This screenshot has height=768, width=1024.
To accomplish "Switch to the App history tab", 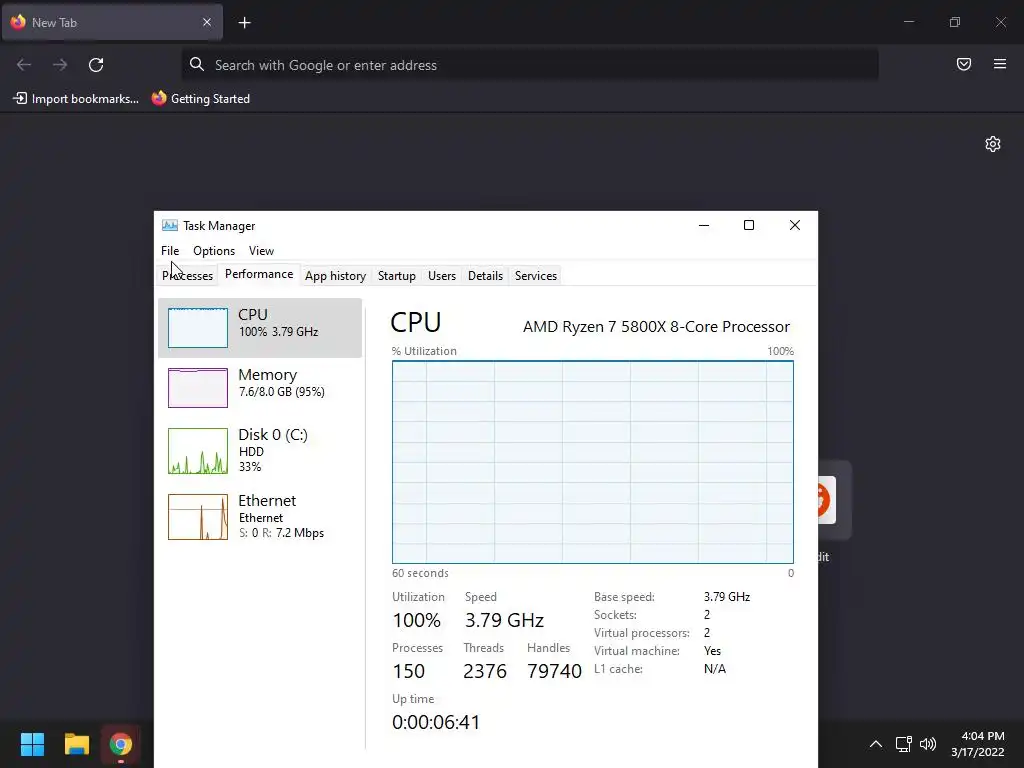I will pyautogui.click(x=335, y=276).
